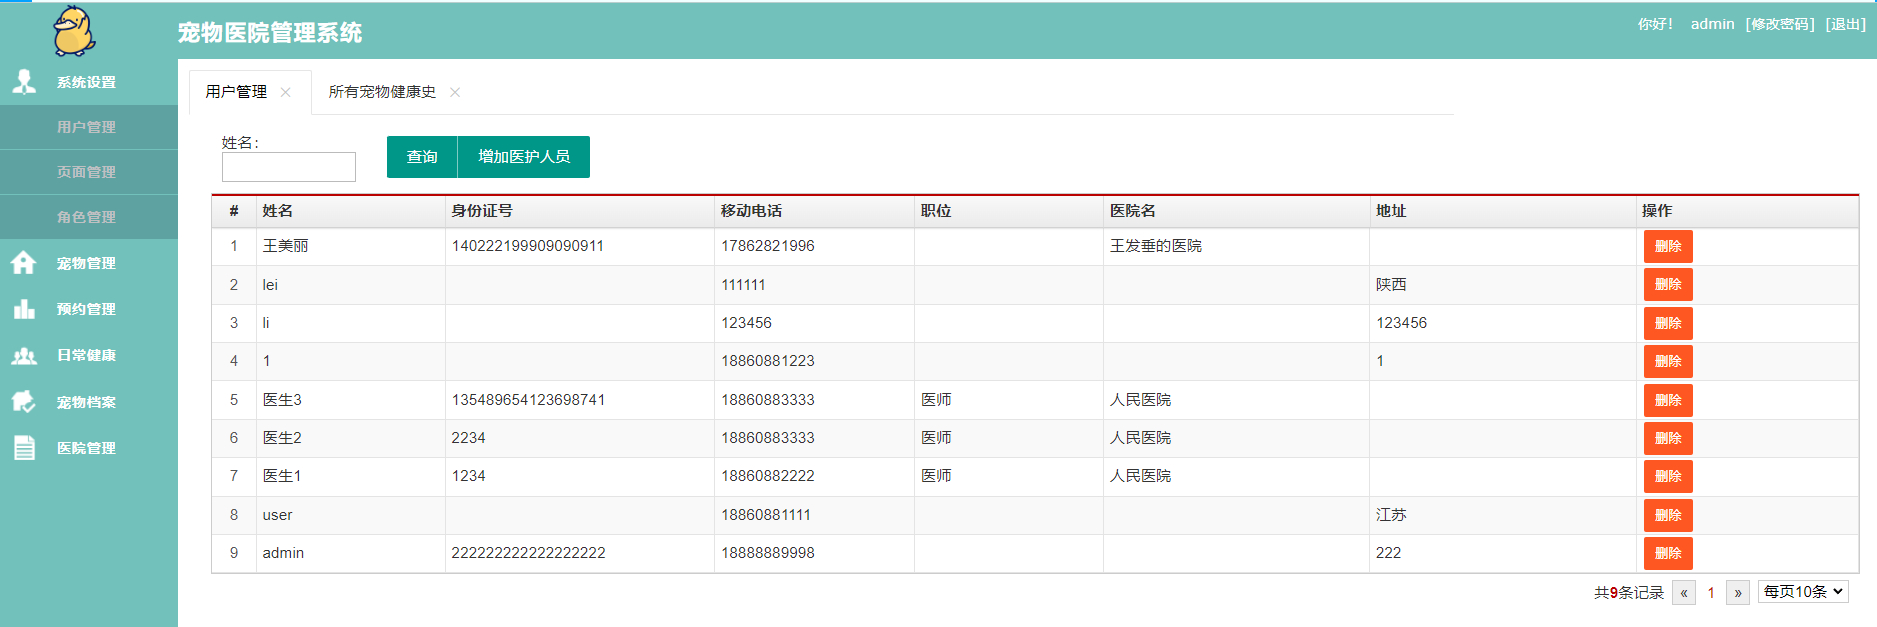Viewport: 1877px width, 627px height.
Task: Click phone number 17862821996
Action: 768,246
